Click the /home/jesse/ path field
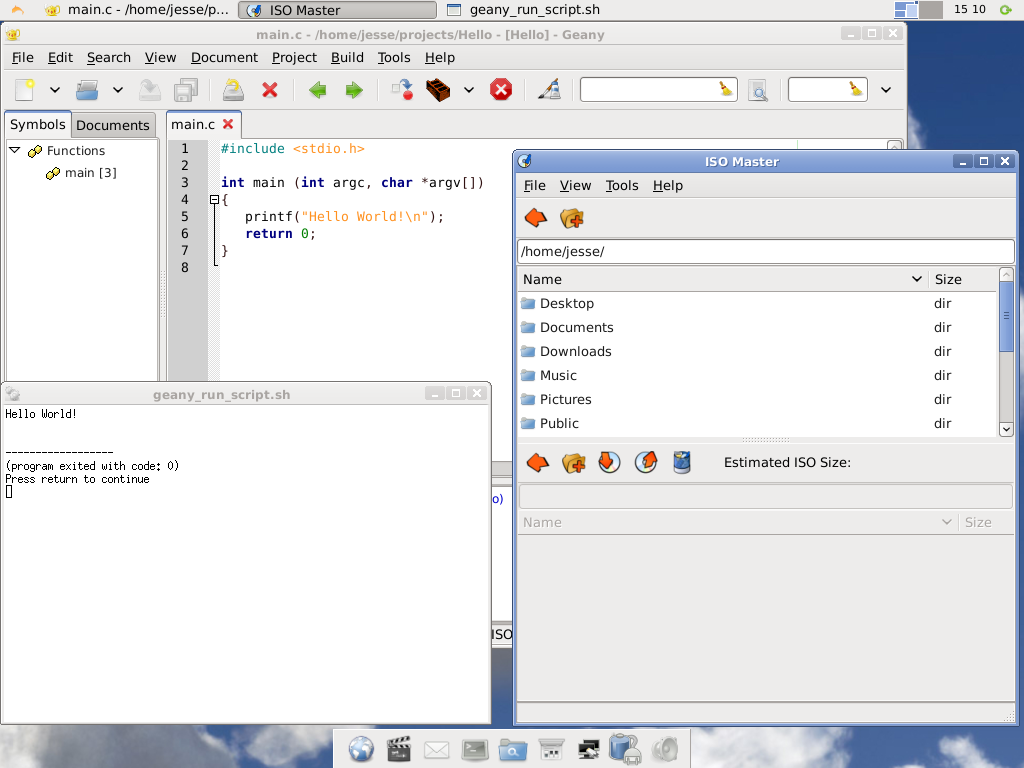 coord(765,251)
